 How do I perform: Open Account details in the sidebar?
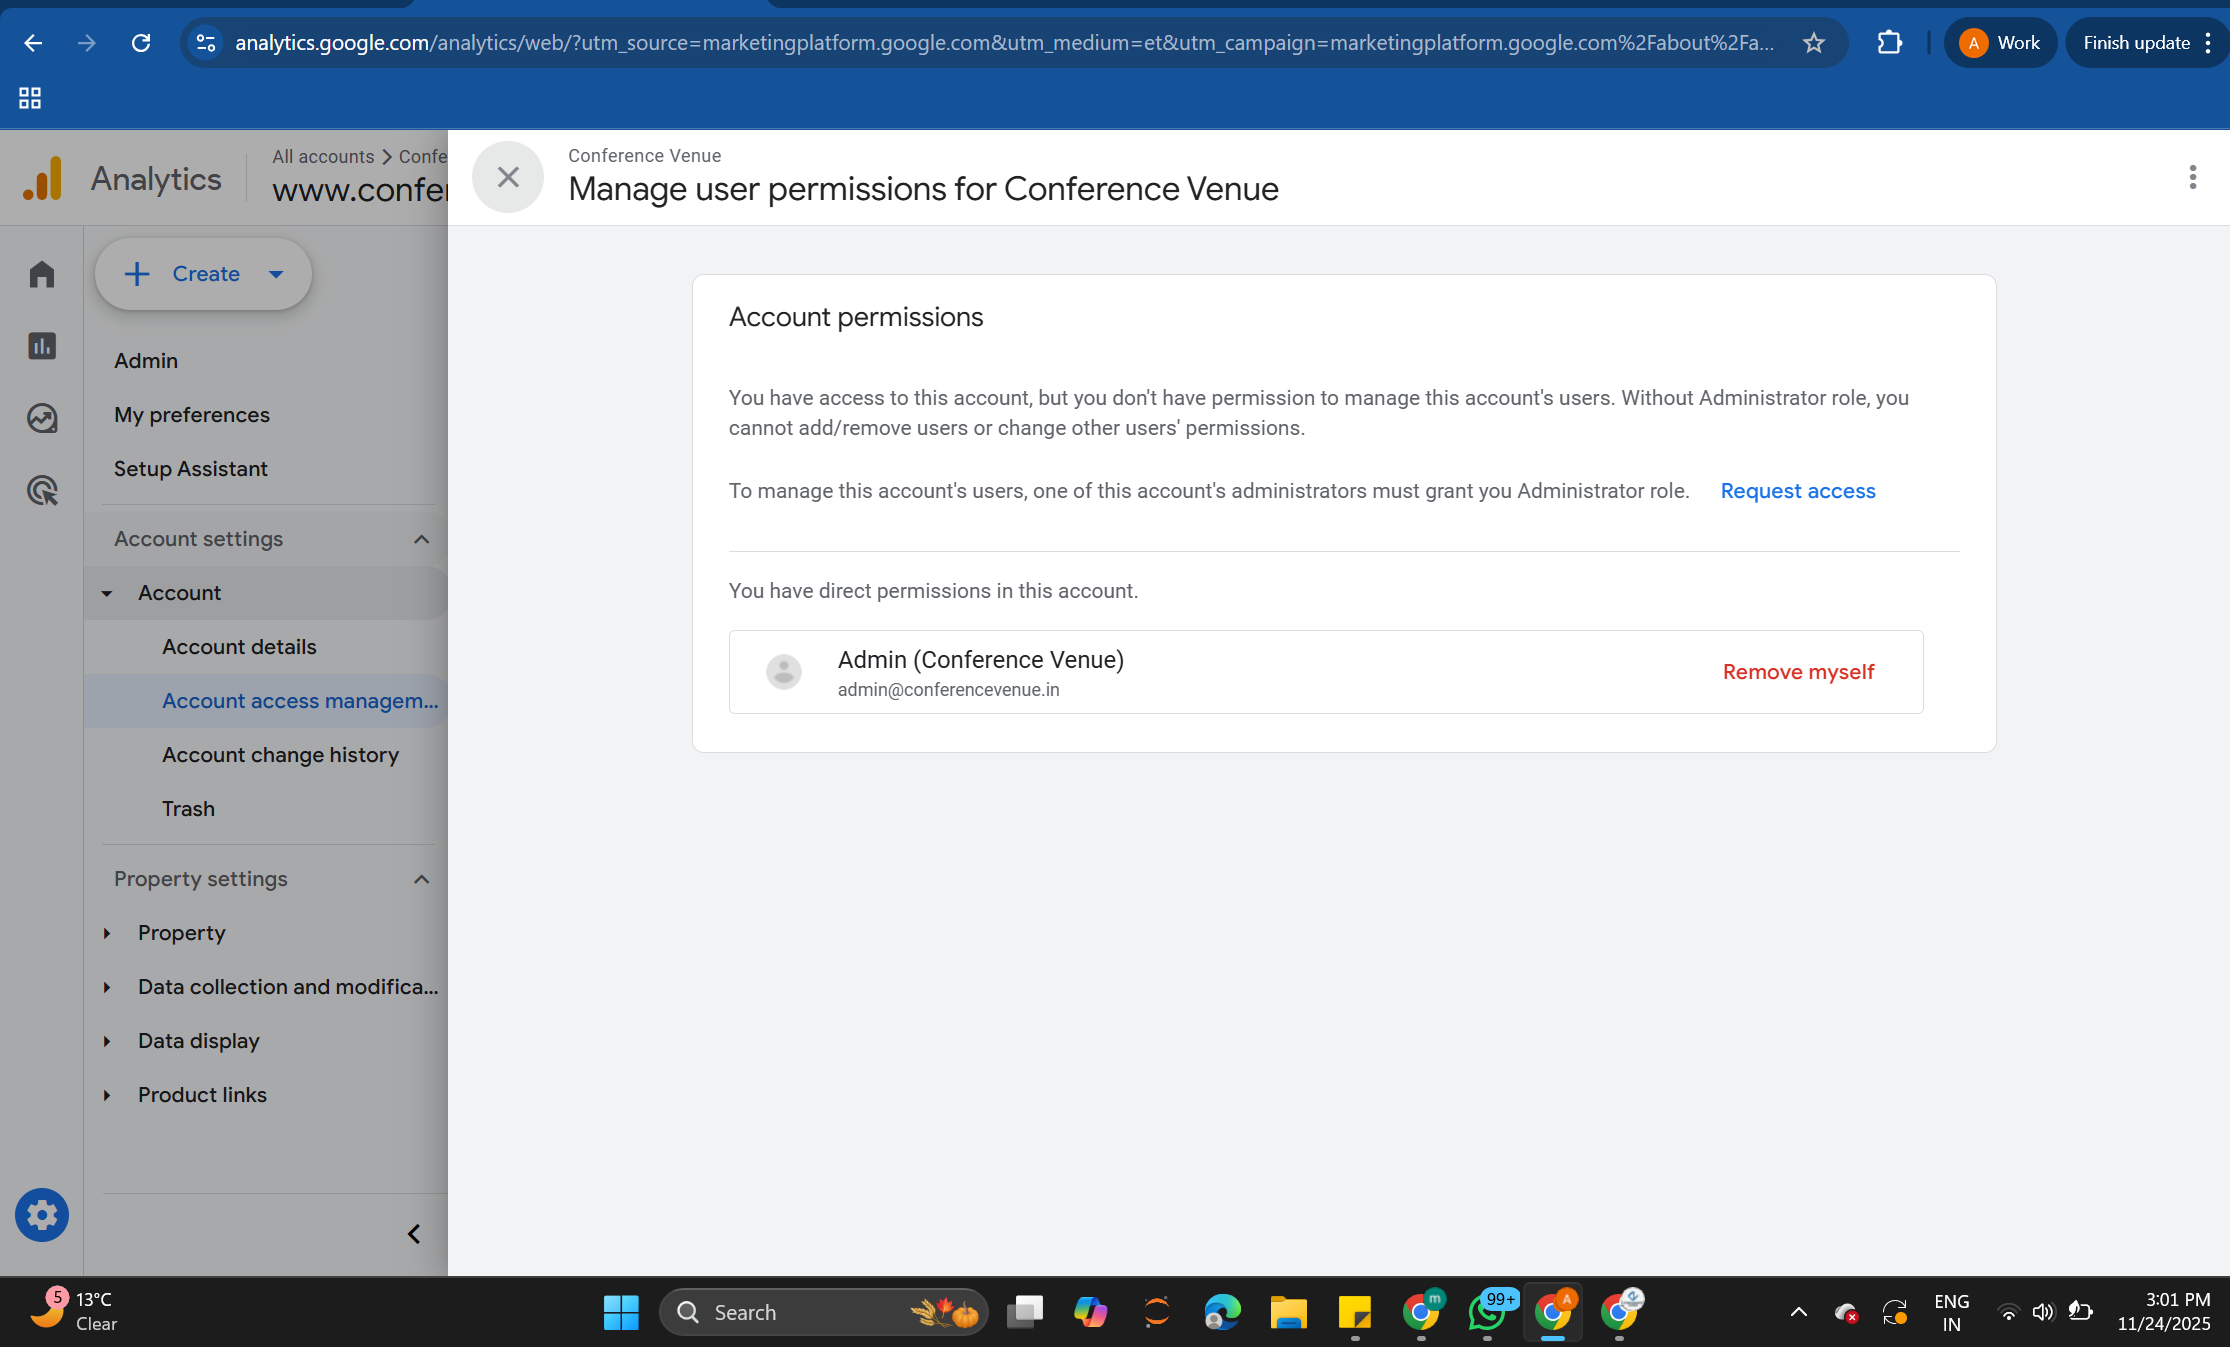click(239, 647)
